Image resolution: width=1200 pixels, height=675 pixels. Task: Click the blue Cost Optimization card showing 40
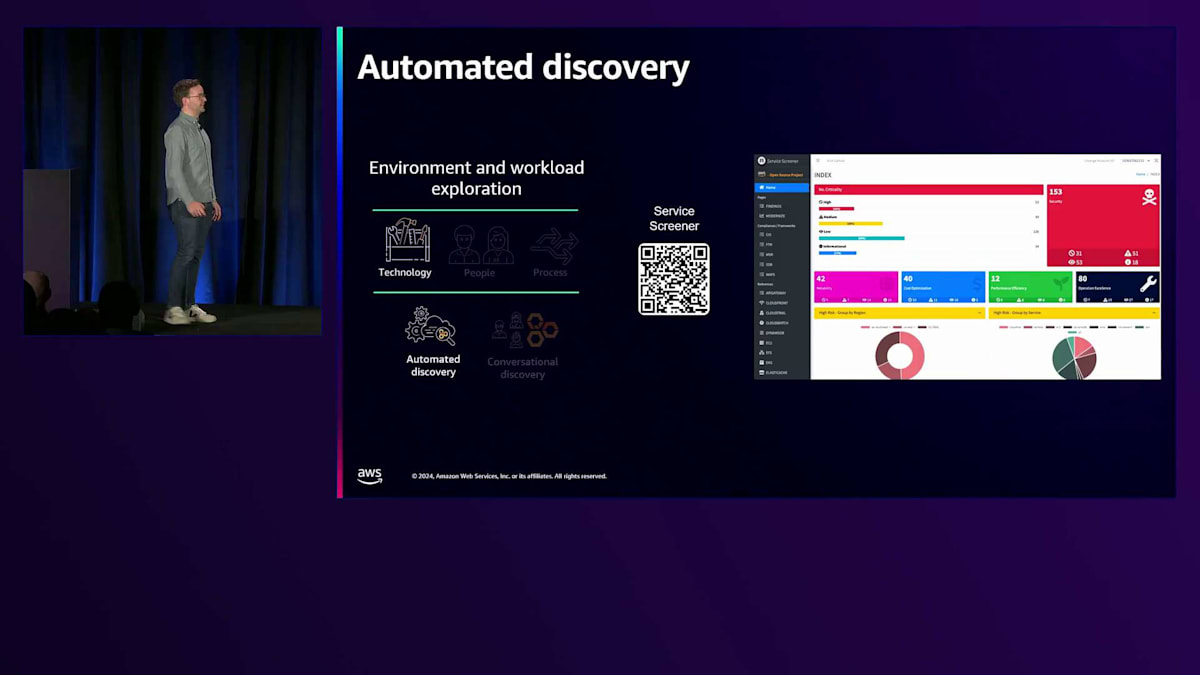944,287
